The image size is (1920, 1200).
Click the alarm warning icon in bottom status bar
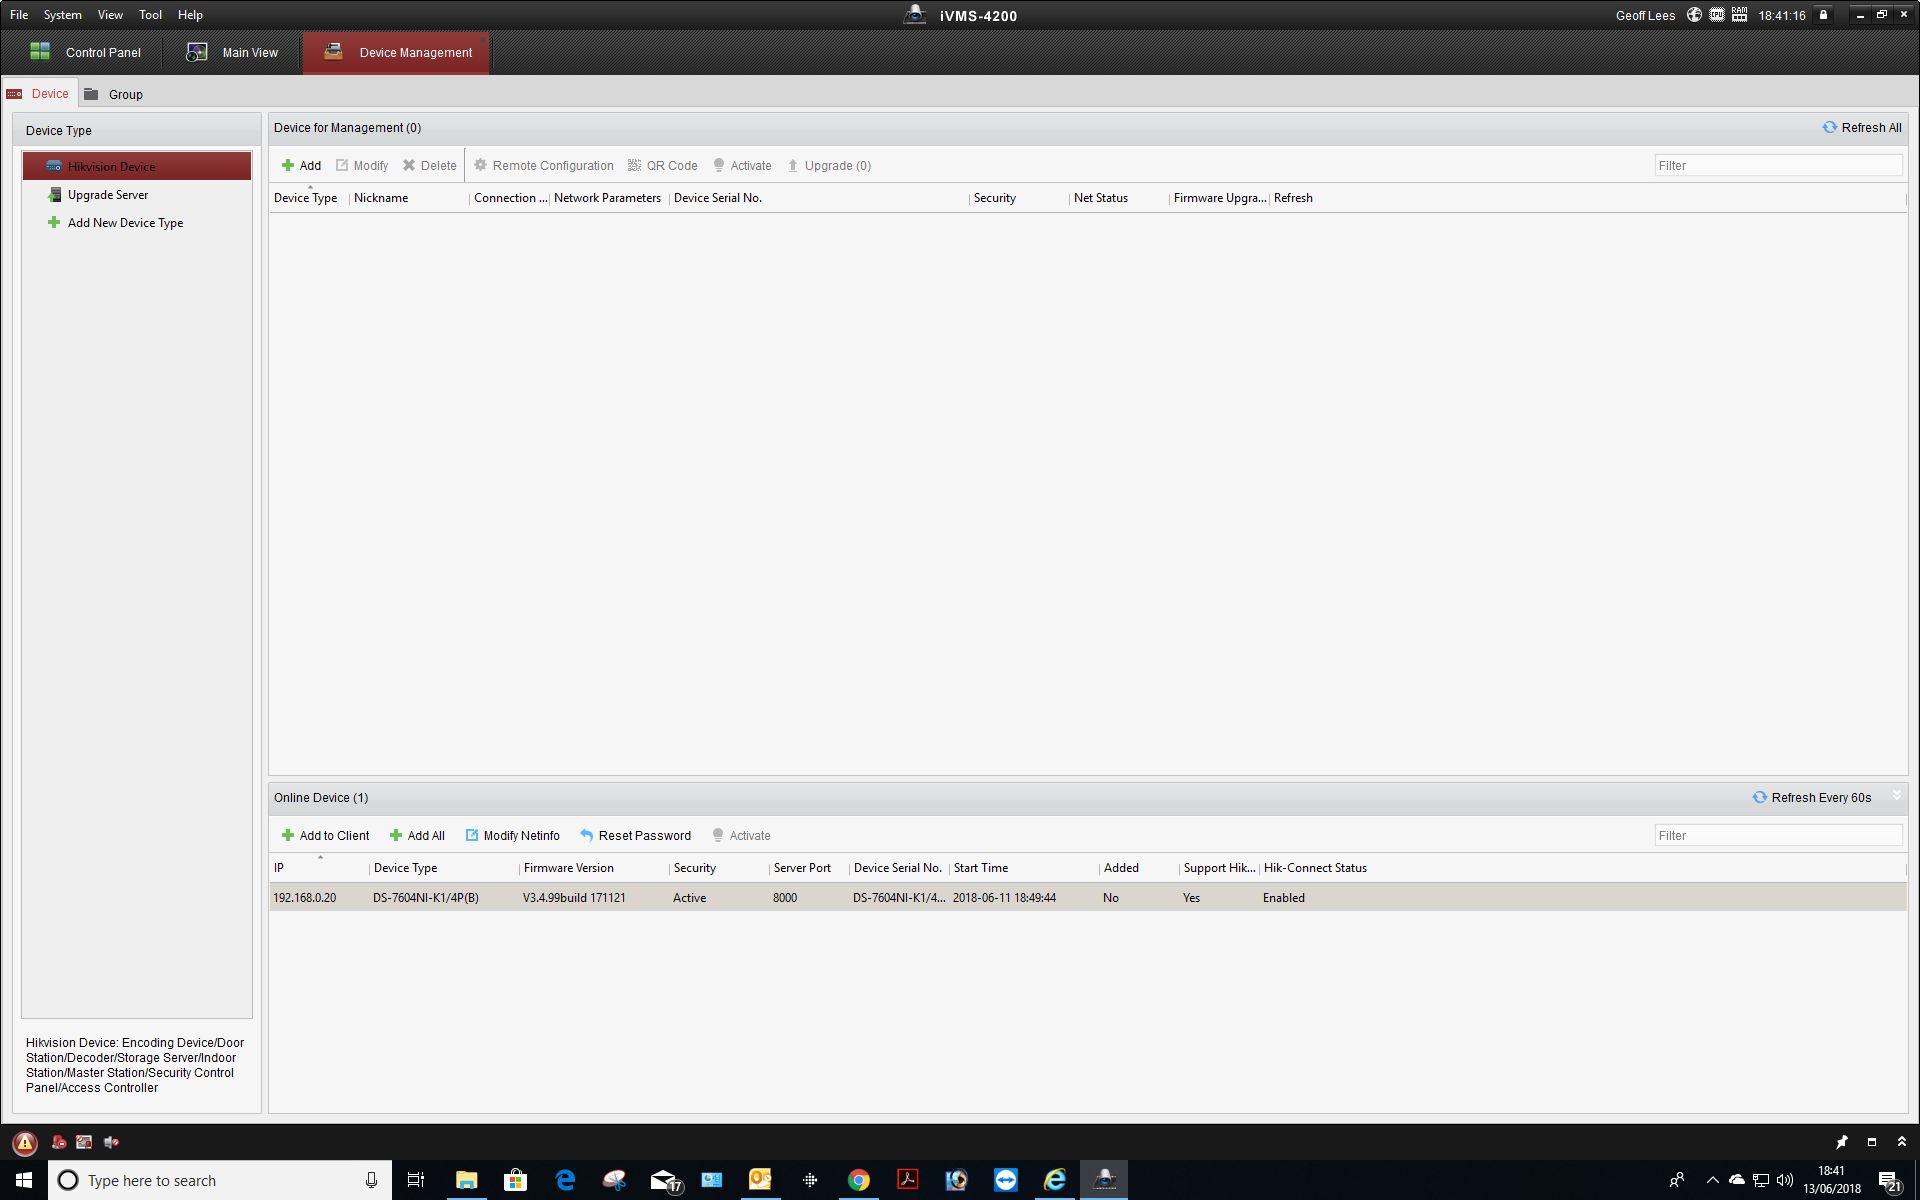click(22, 1142)
